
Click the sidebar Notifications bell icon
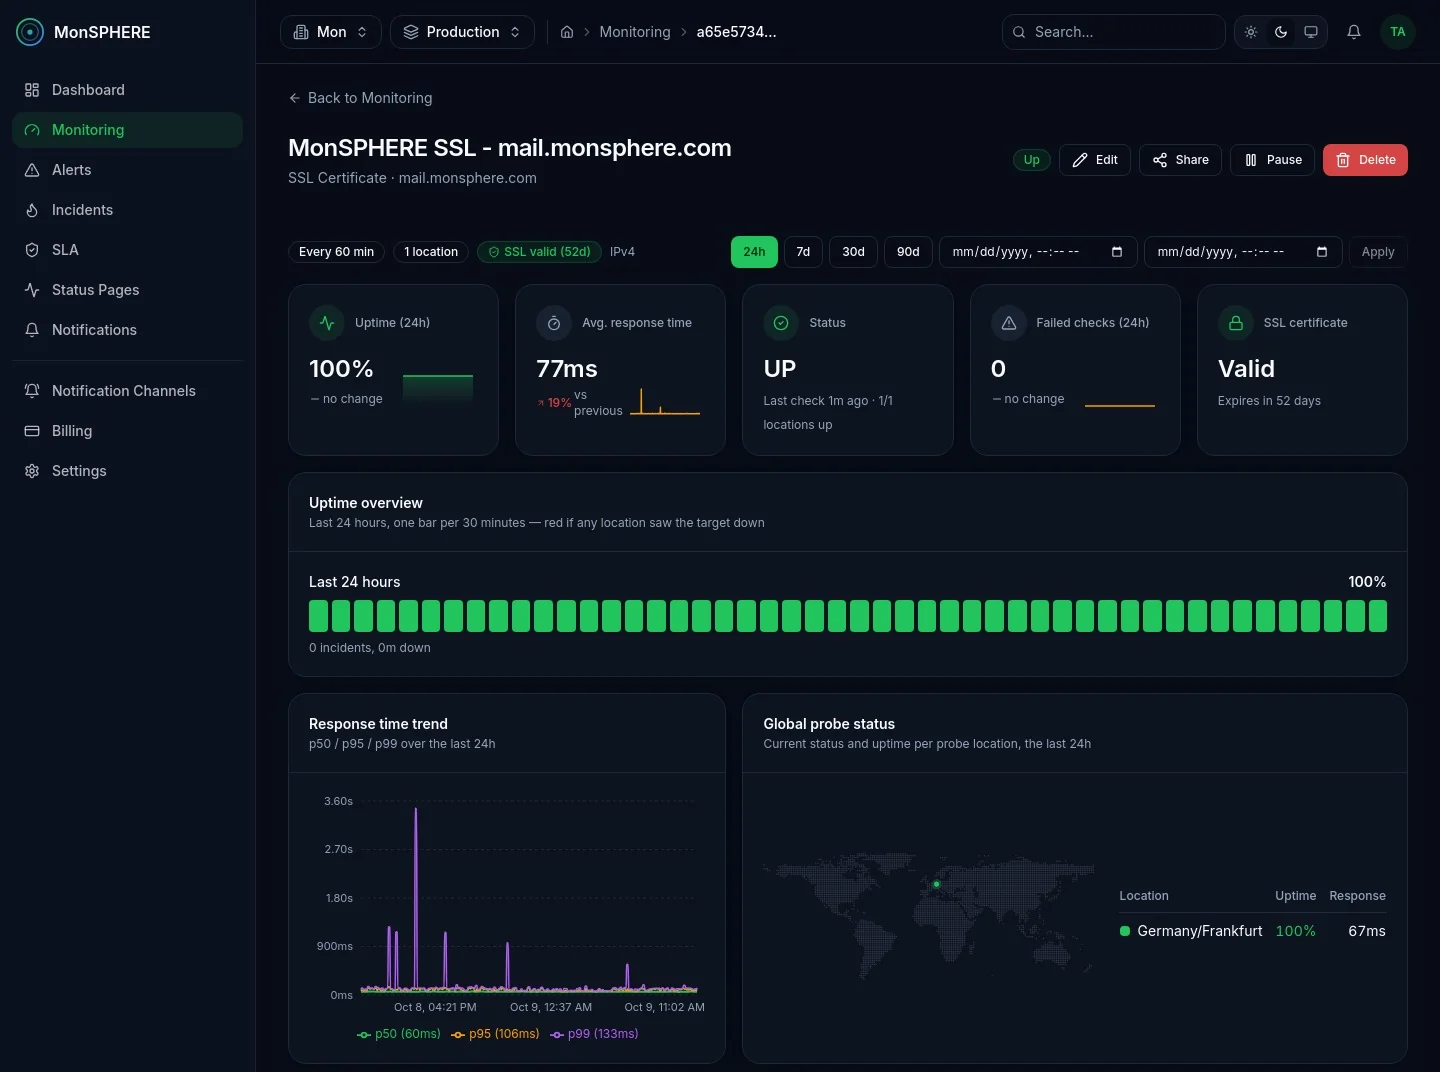click(32, 330)
